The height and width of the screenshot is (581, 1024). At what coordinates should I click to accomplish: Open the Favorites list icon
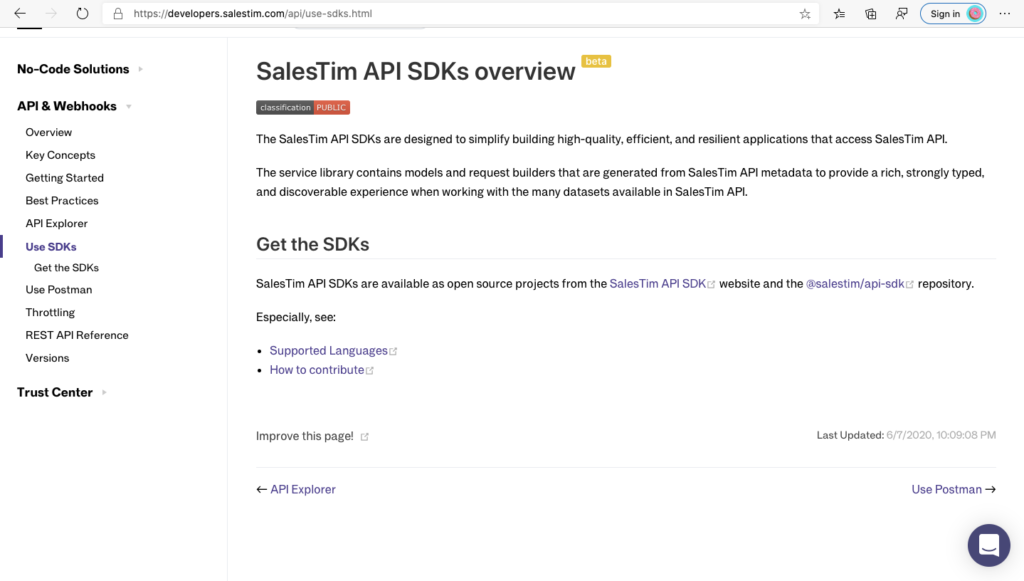pyautogui.click(x=839, y=14)
